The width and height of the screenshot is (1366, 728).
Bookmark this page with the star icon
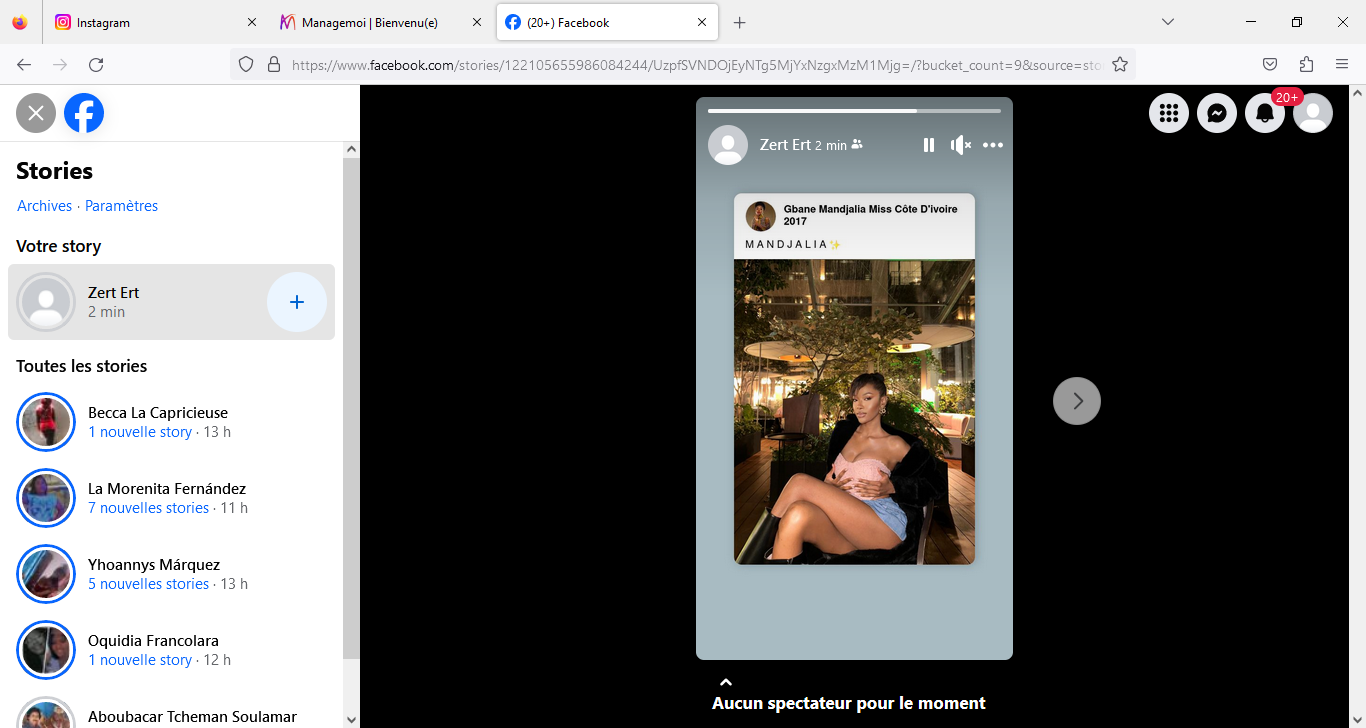[1120, 65]
